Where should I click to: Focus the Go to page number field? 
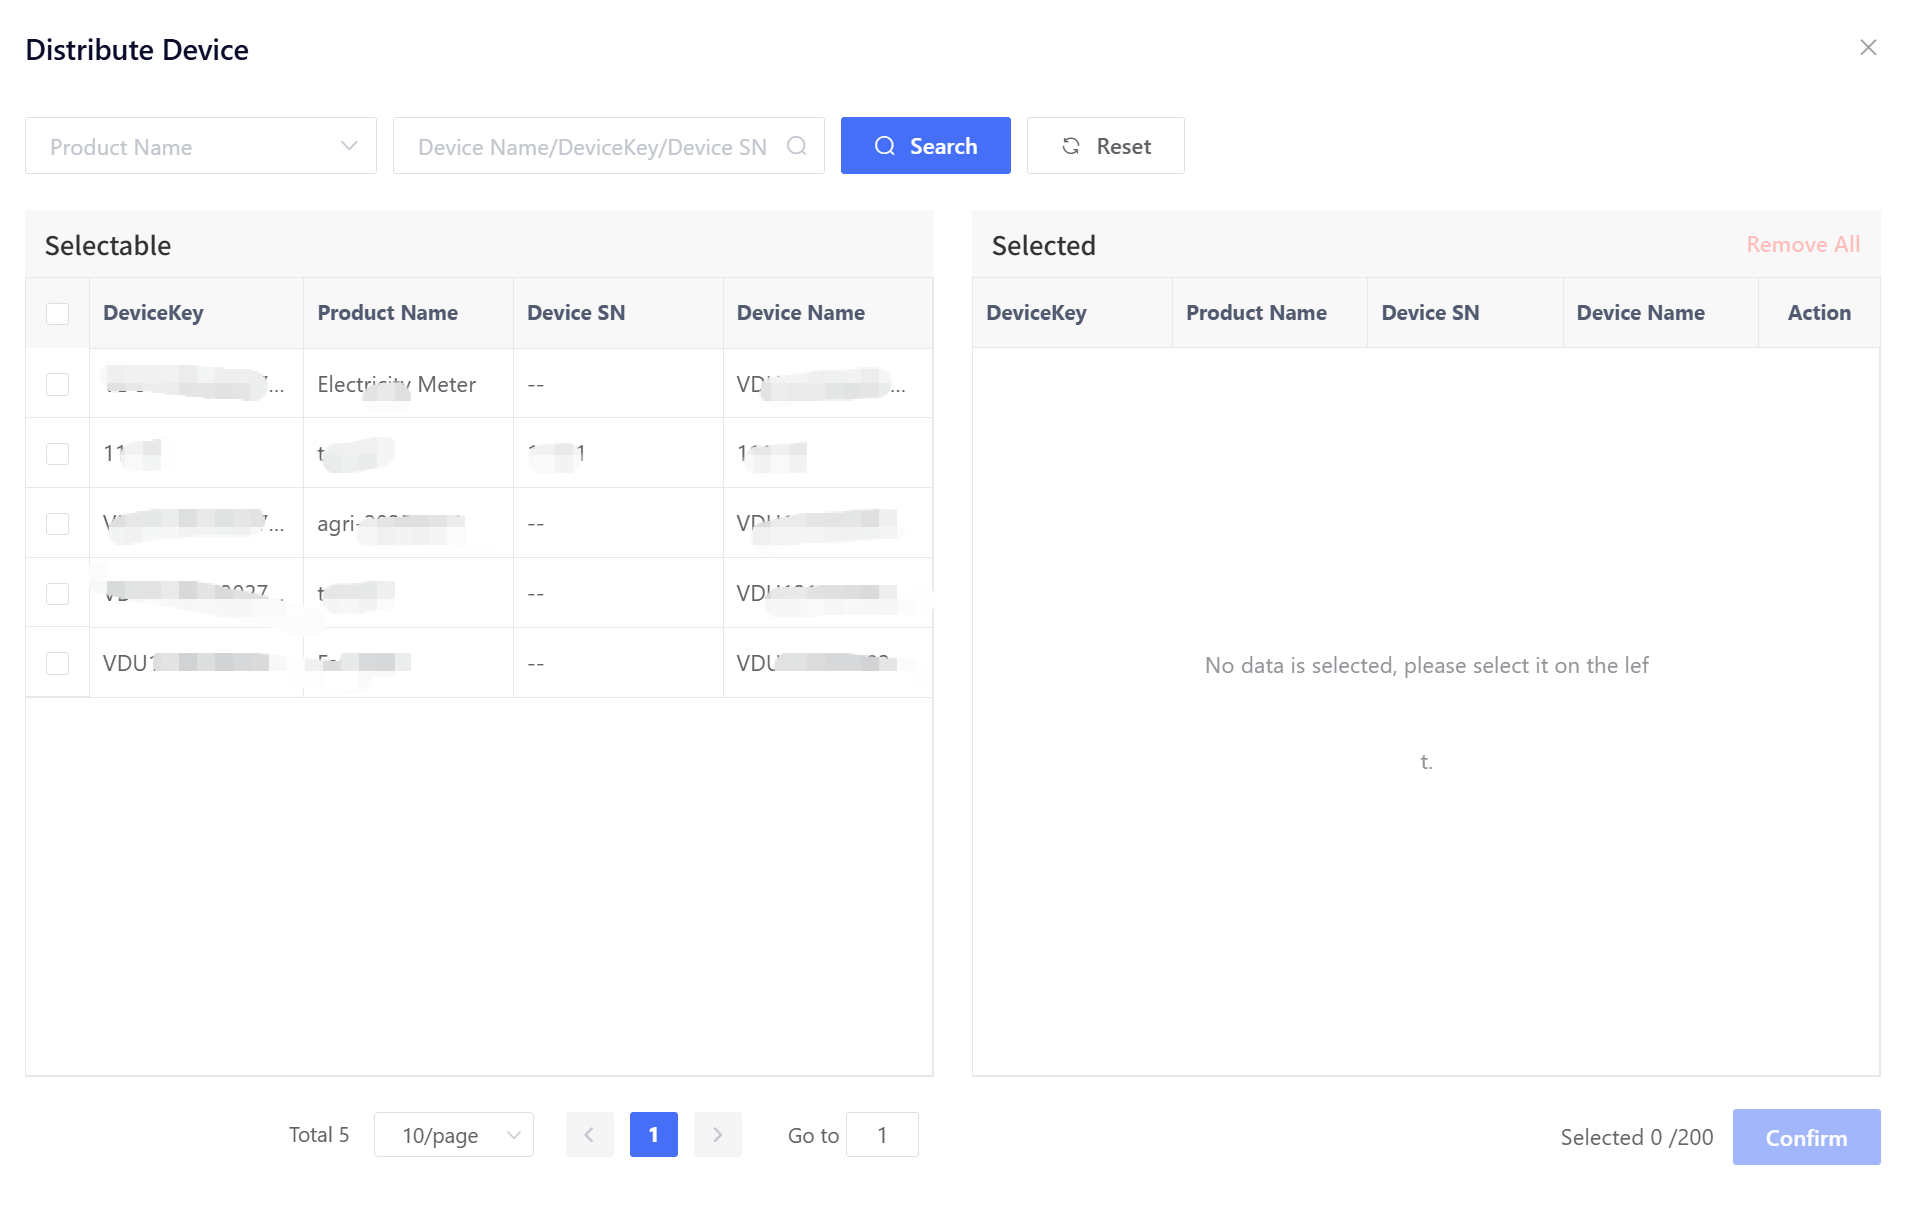click(x=881, y=1134)
